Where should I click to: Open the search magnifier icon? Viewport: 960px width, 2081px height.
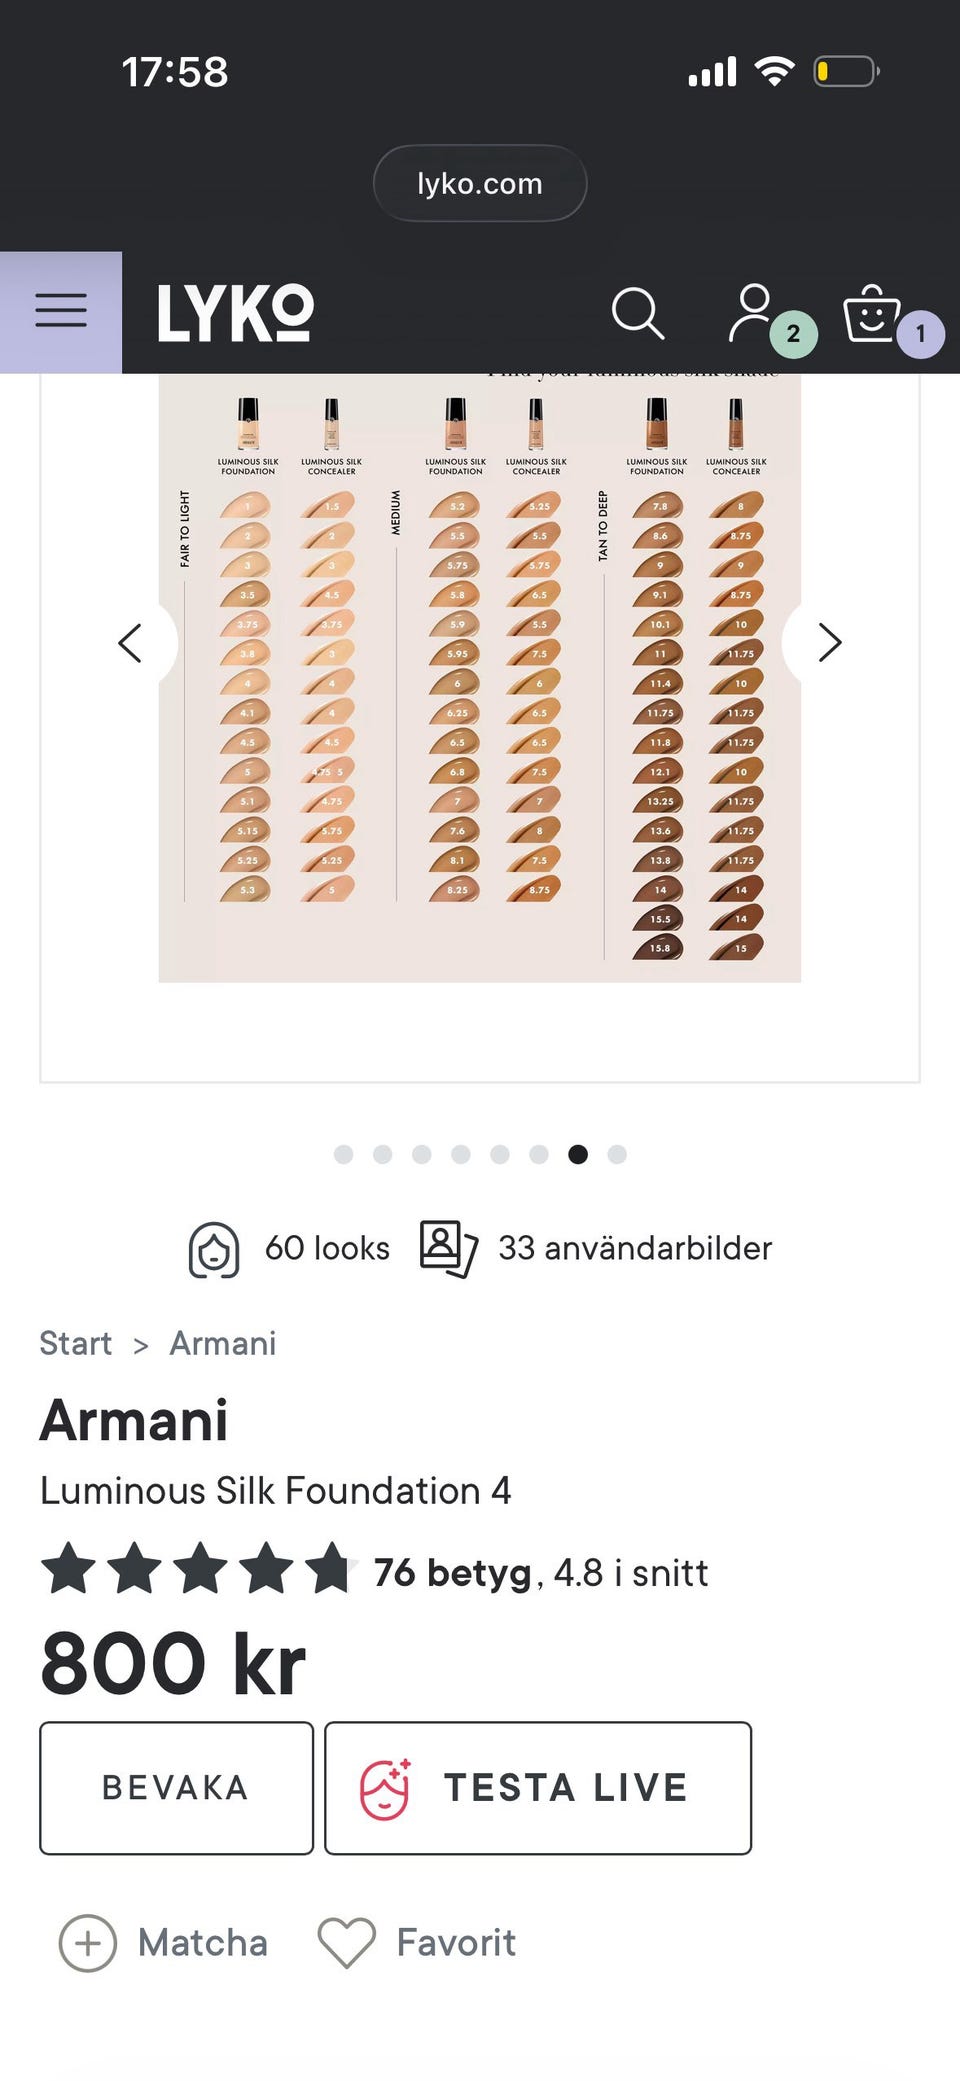pos(637,313)
